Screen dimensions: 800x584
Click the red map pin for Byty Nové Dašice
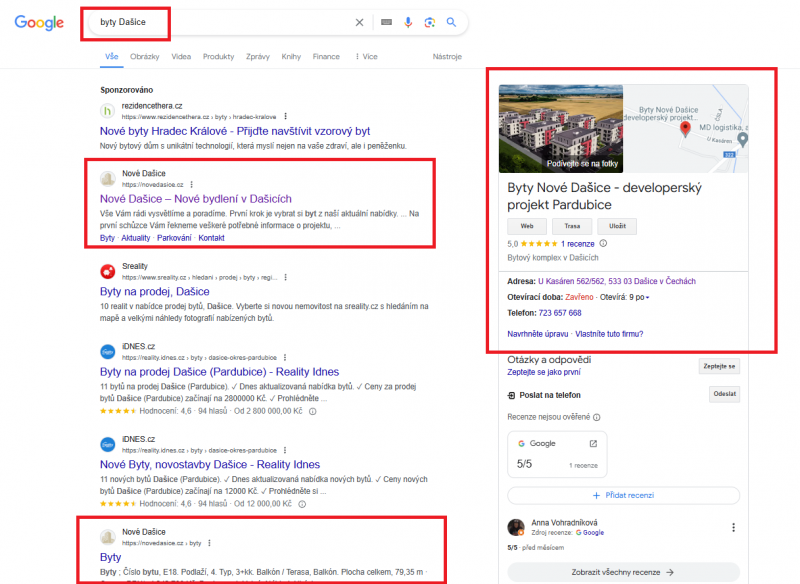685,129
